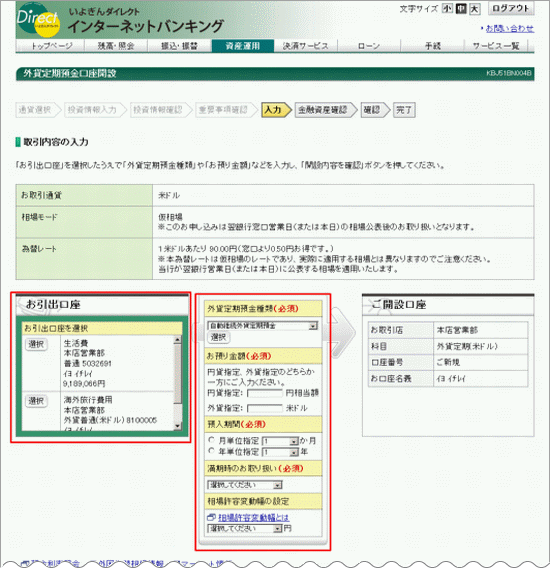Select the 生活費 withdrawal account
This screenshot has height=568, width=550.
(36, 344)
